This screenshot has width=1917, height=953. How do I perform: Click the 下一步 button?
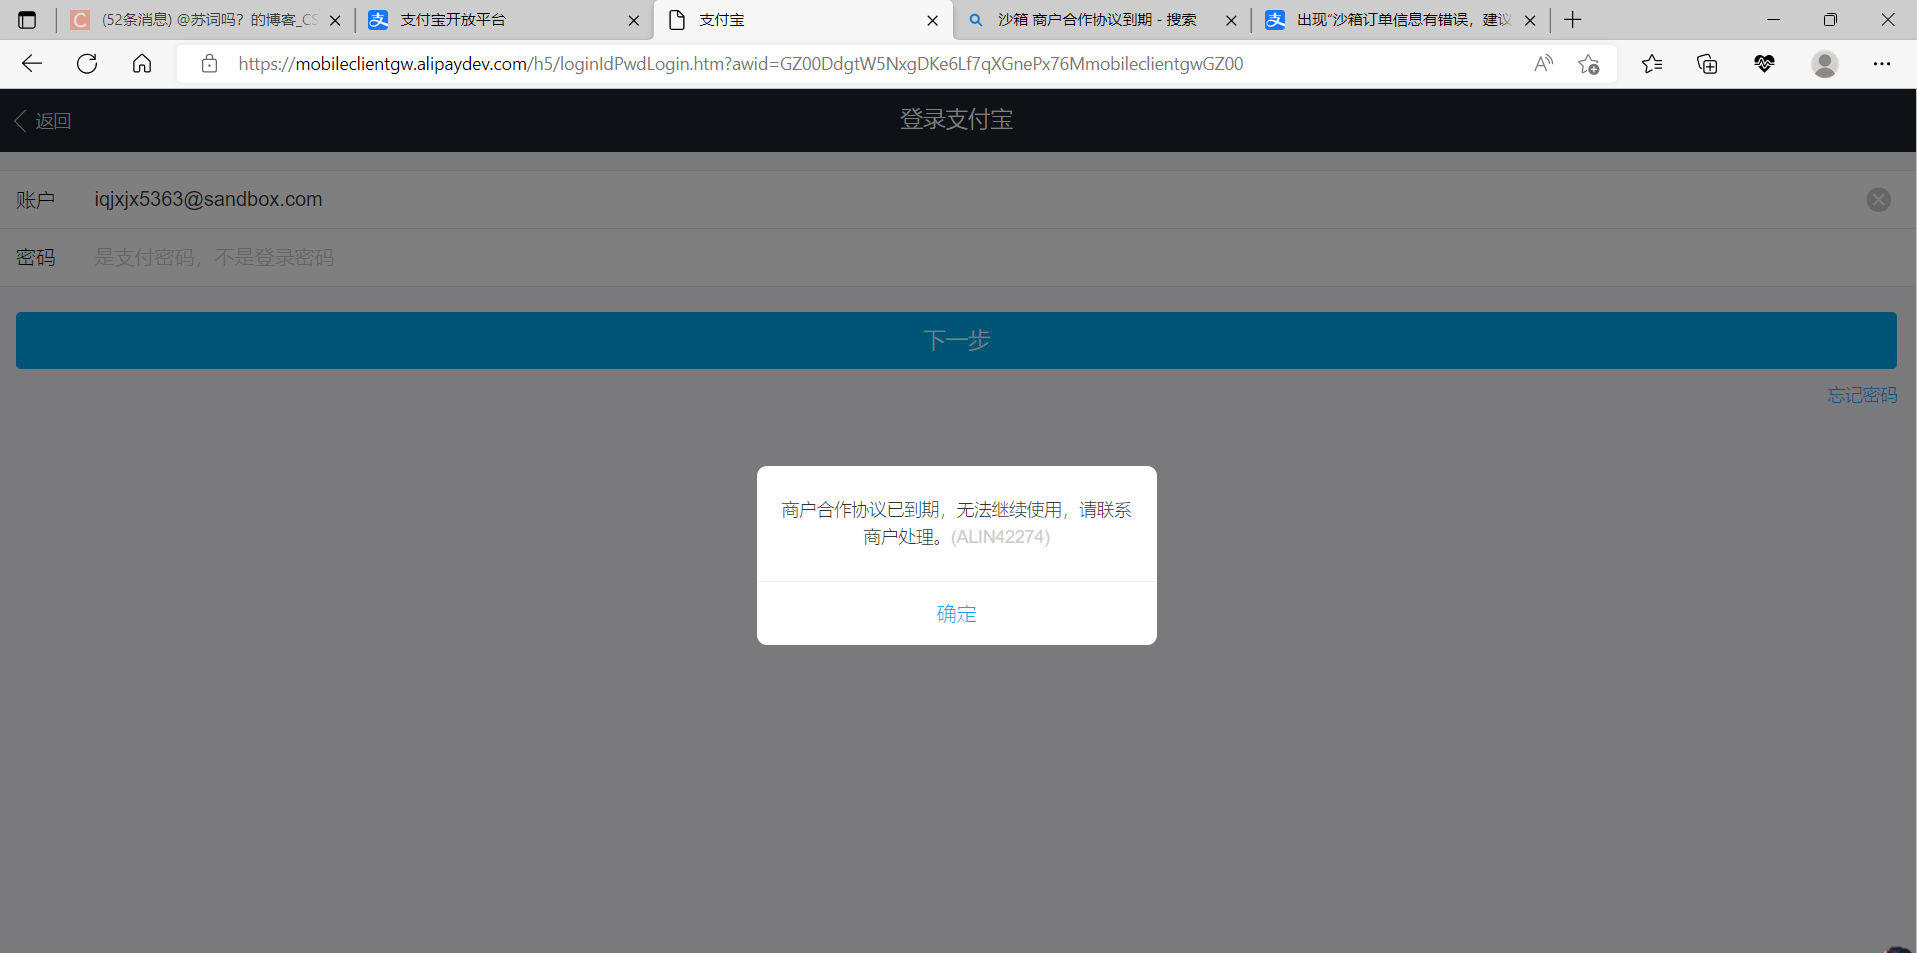(x=956, y=340)
